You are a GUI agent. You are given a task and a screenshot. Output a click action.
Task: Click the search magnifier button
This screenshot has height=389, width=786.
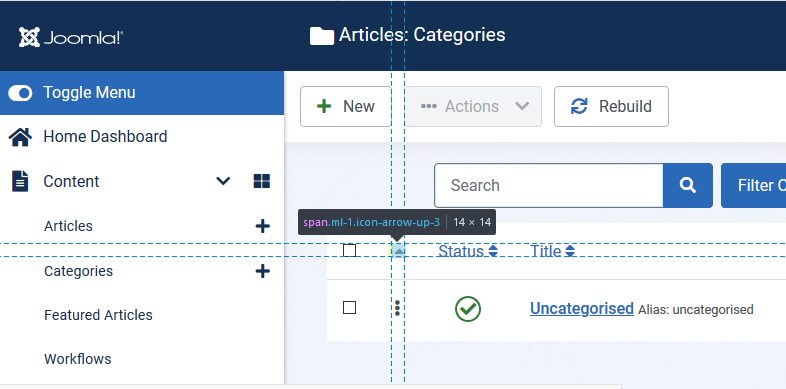(688, 185)
